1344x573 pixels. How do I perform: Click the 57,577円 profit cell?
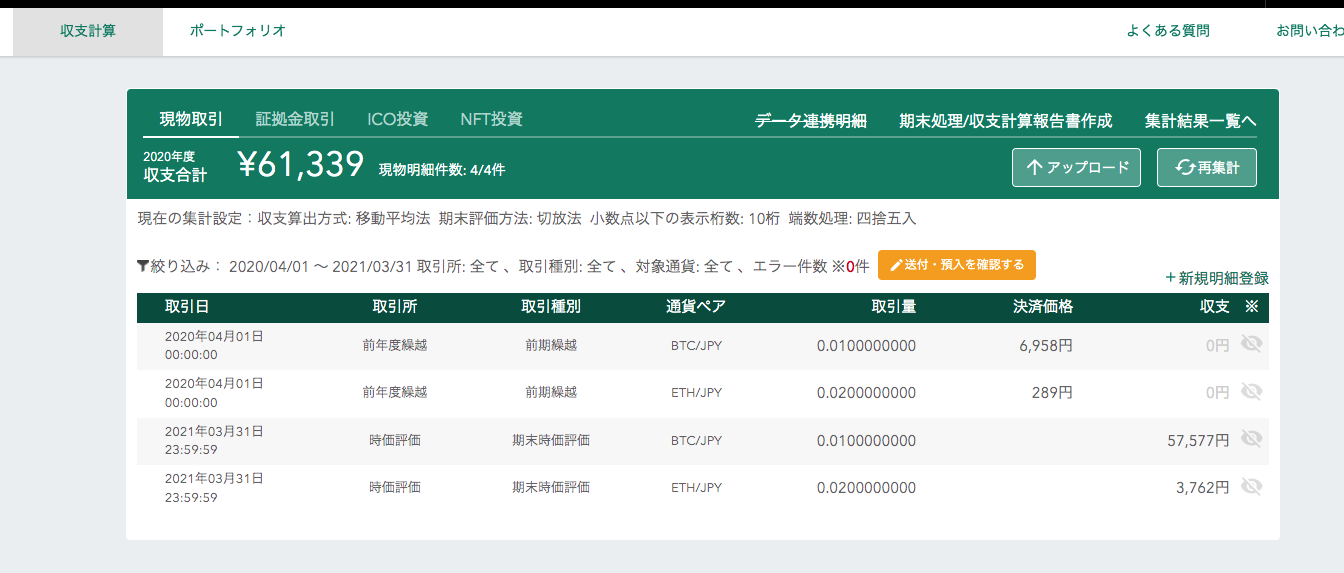1198,440
